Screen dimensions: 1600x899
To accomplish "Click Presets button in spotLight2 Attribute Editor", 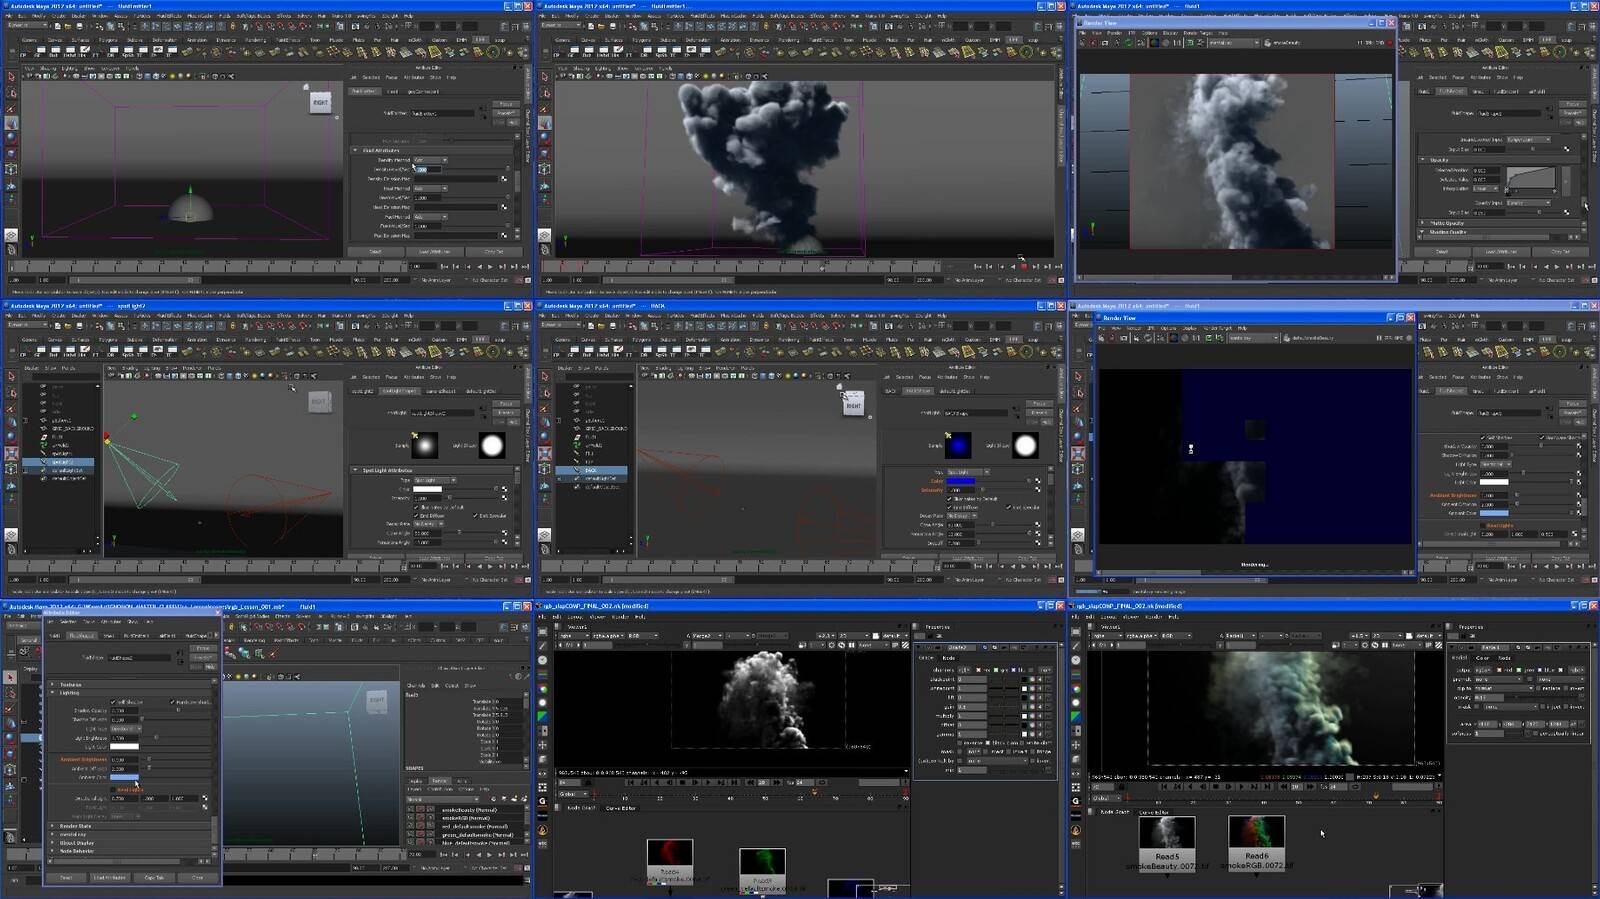I will pos(506,413).
